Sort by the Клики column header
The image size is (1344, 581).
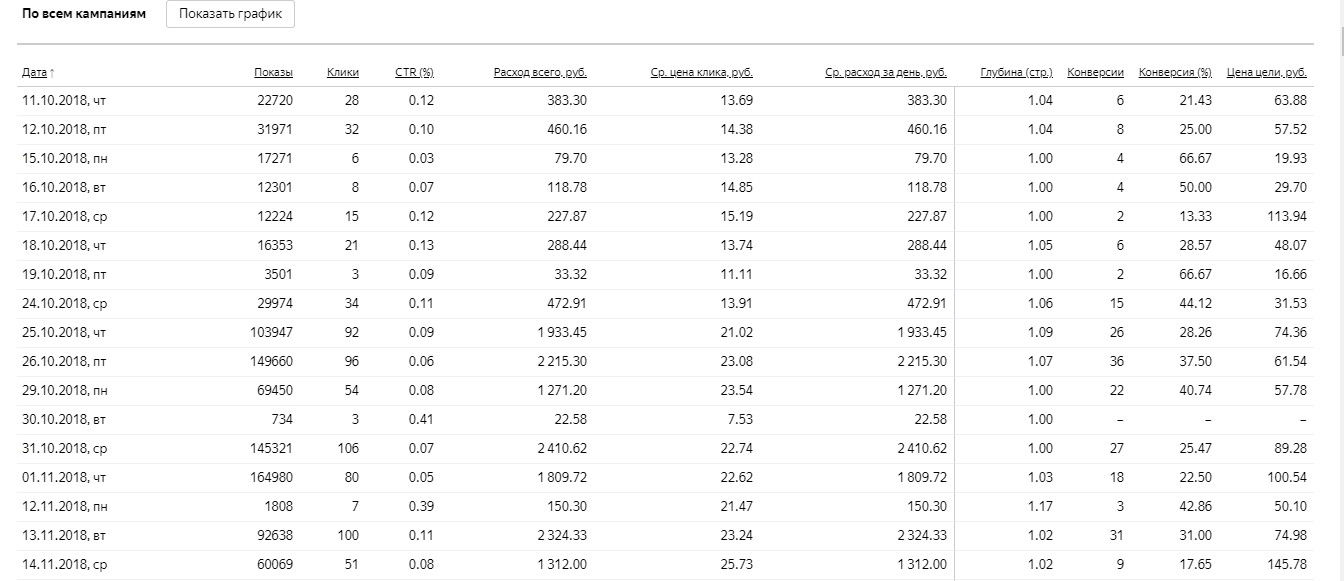click(343, 73)
